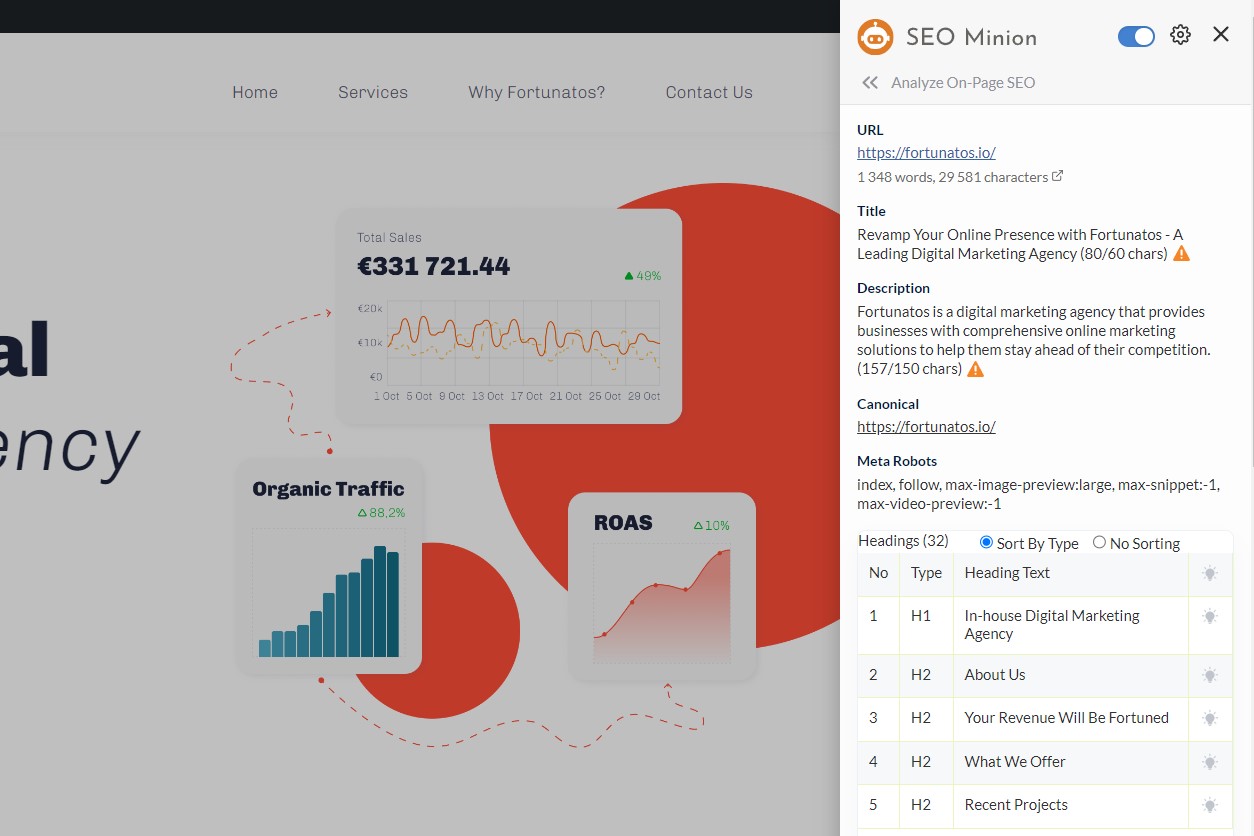Open the fortunatos.io URL link
The height and width of the screenshot is (836, 1254).
coord(926,153)
